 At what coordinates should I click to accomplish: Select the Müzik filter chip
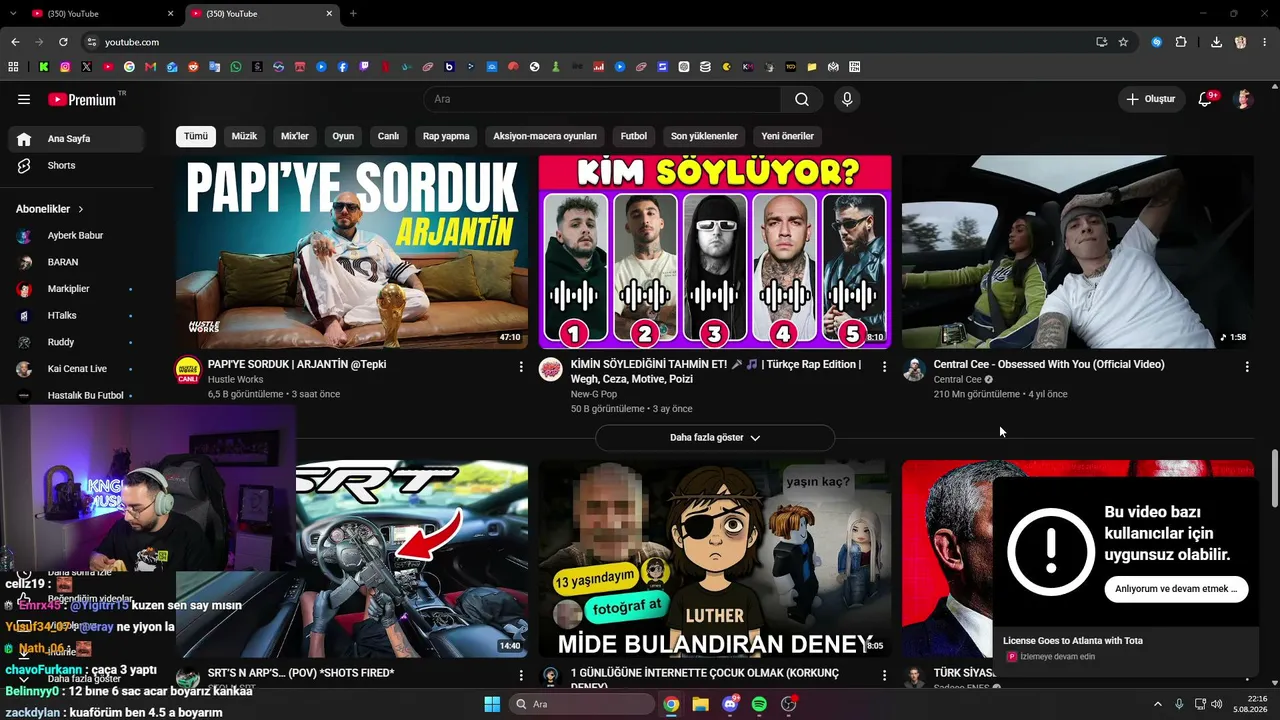click(x=244, y=136)
